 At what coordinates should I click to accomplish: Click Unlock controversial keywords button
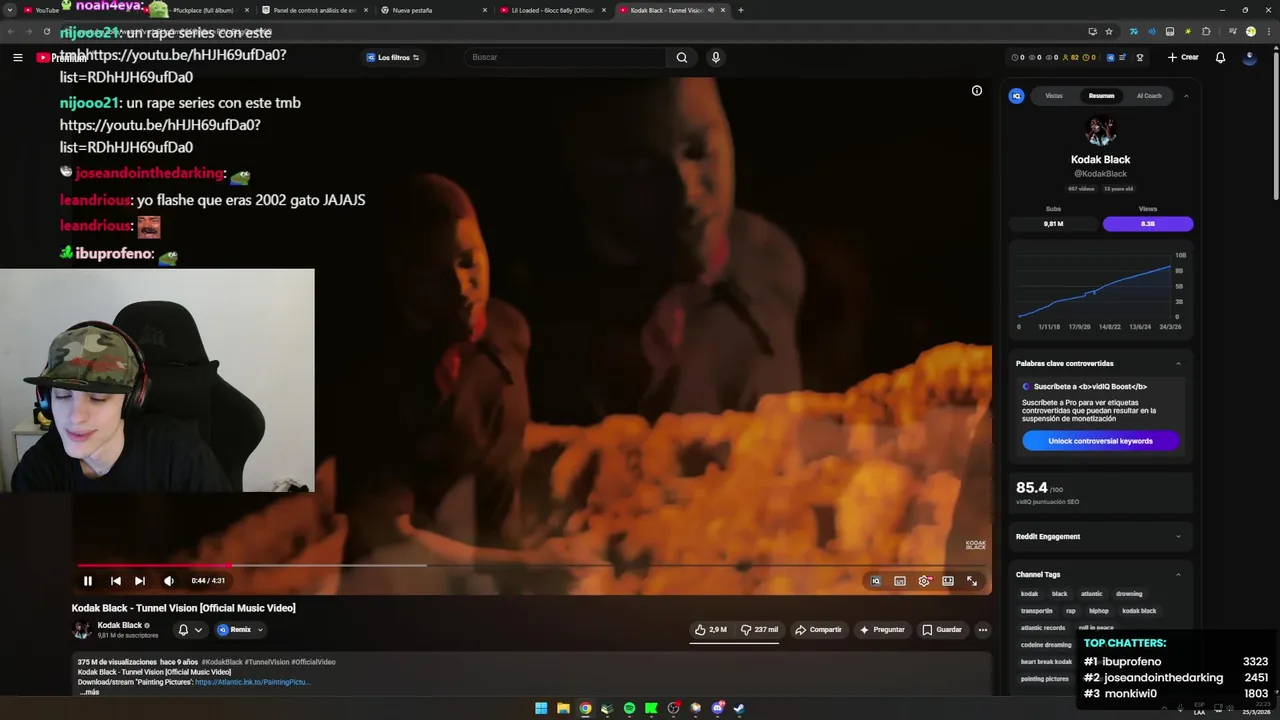pos(1100,441)
